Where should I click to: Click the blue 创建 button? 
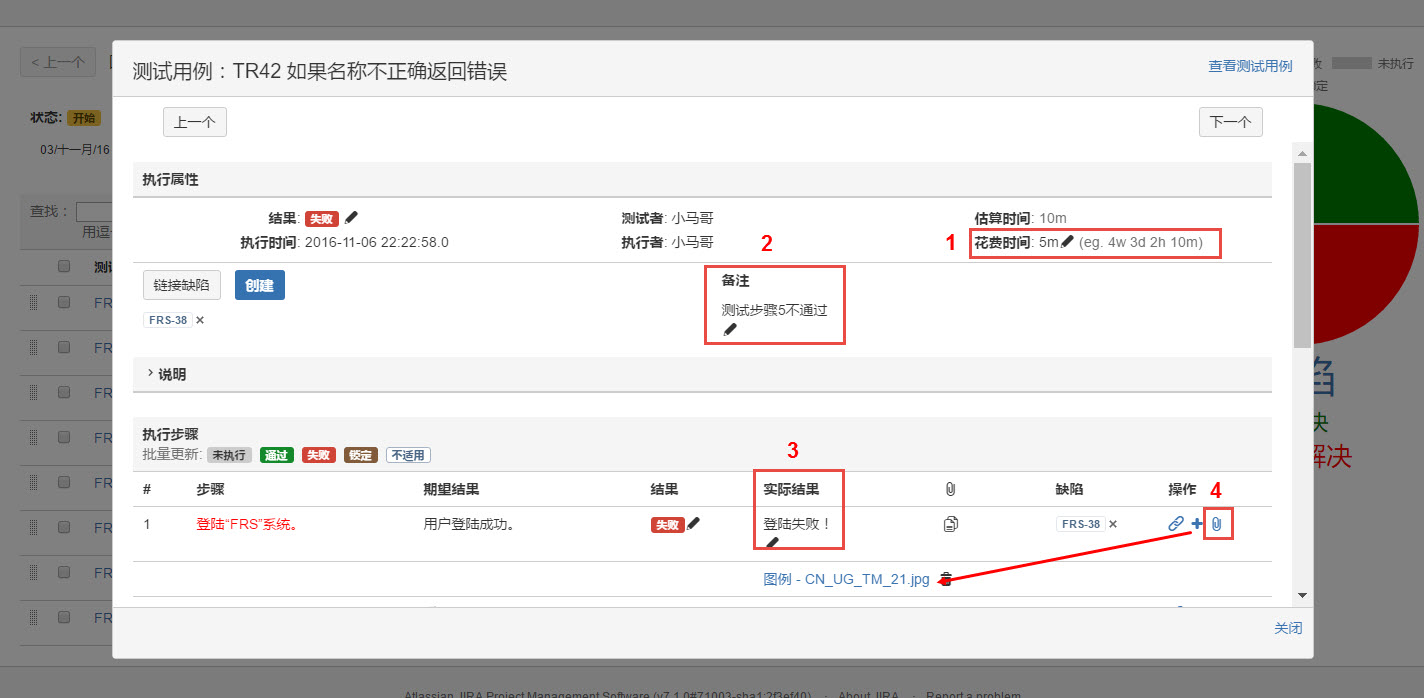260,285
